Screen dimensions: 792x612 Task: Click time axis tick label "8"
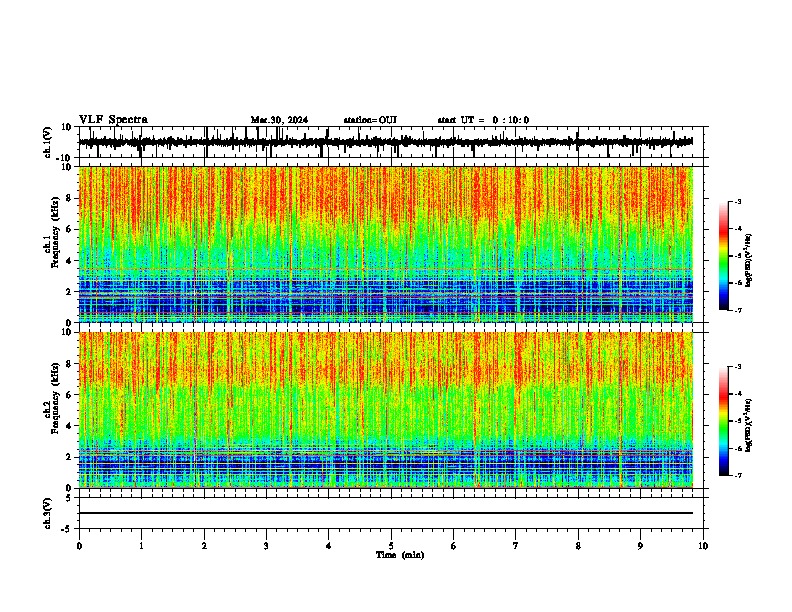point(578,546)
